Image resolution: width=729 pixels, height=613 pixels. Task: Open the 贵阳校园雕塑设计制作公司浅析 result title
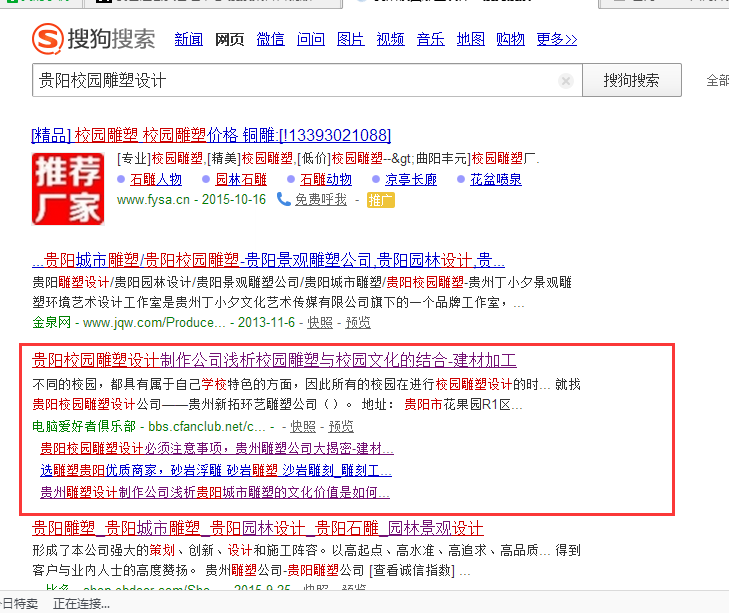tap(274, 360)
